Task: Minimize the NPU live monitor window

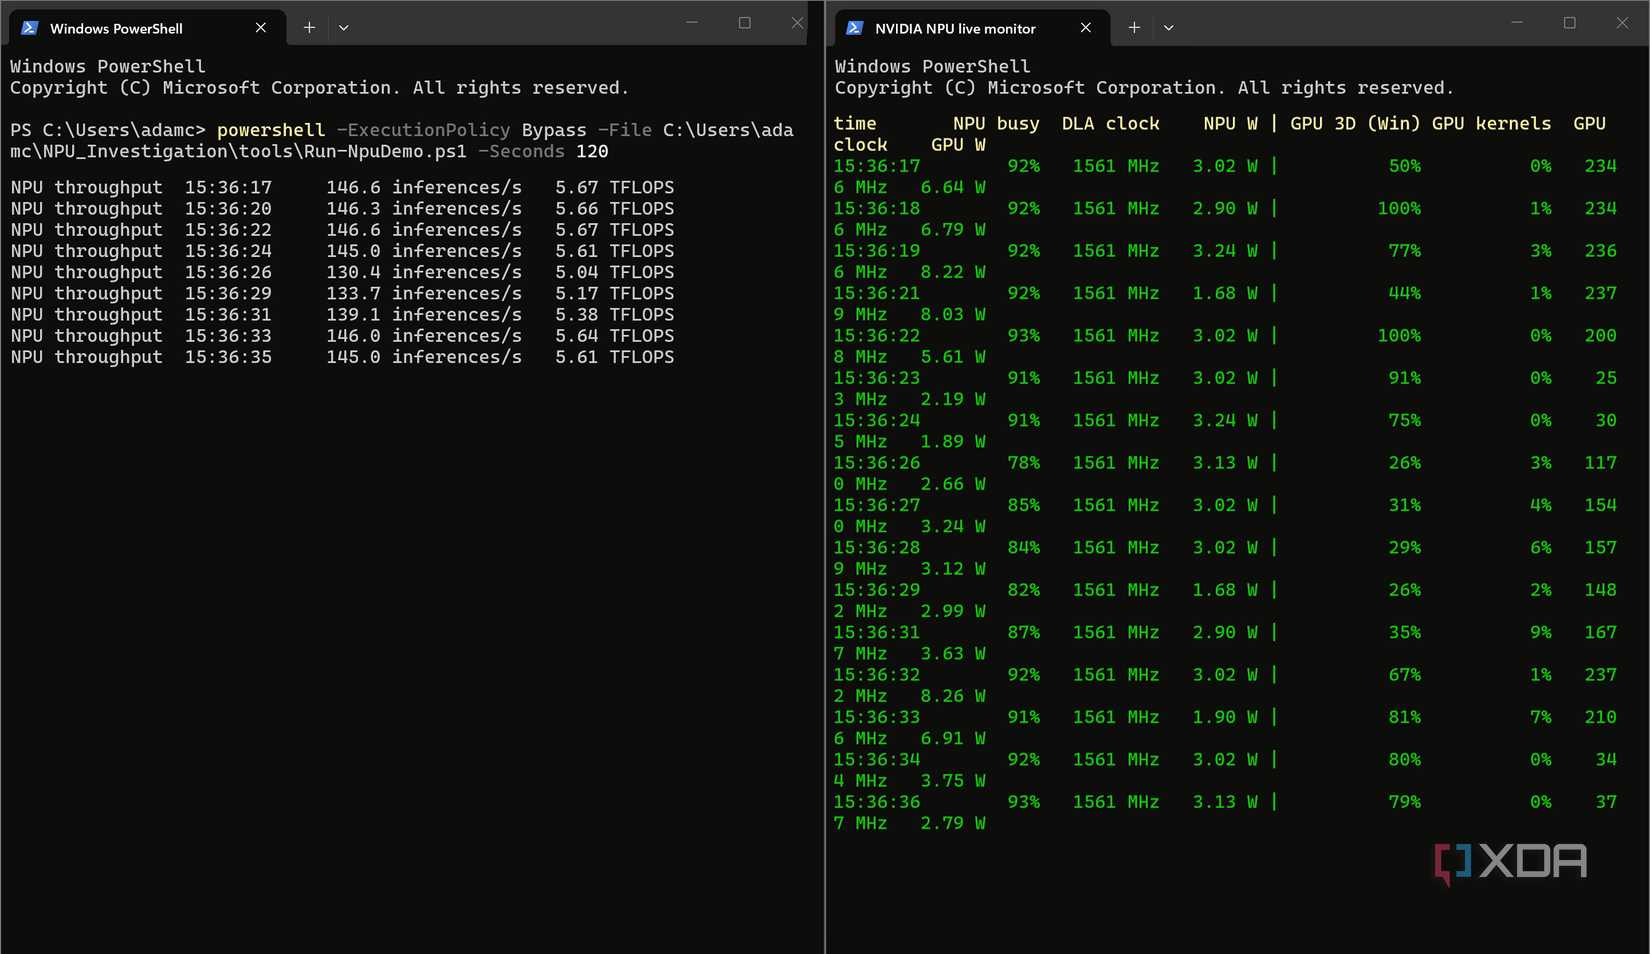Action: pos(1517,23)
